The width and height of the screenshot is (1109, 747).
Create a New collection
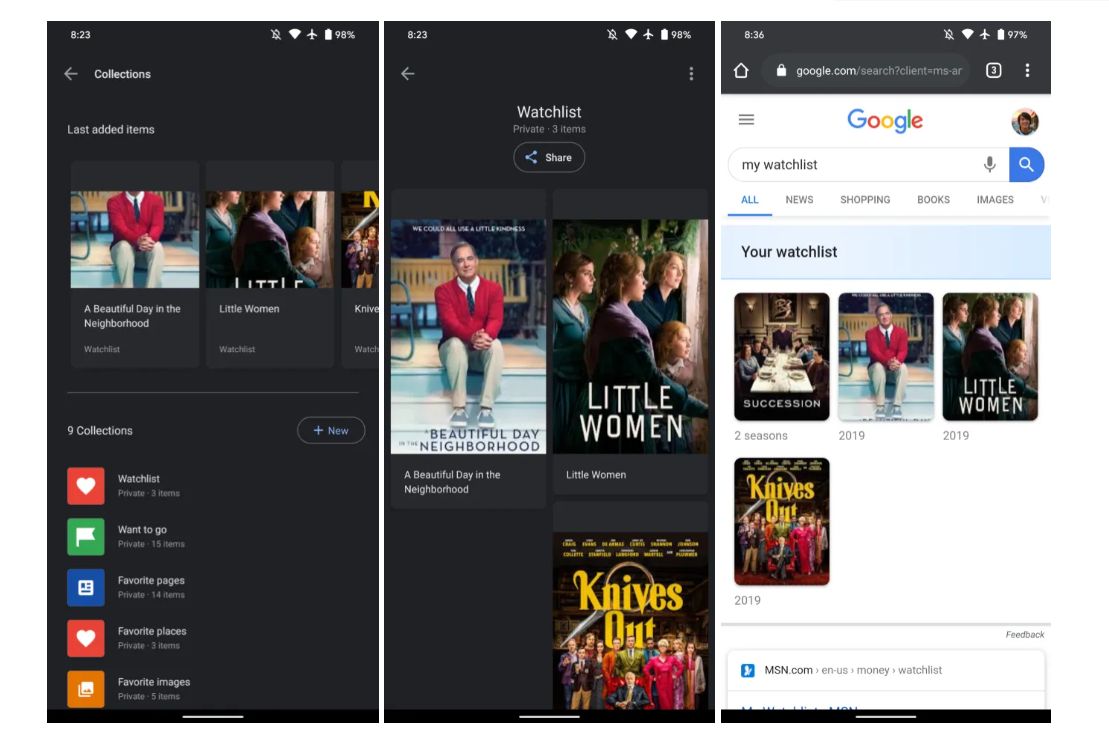pyautogui.click(x=331, y=430)
